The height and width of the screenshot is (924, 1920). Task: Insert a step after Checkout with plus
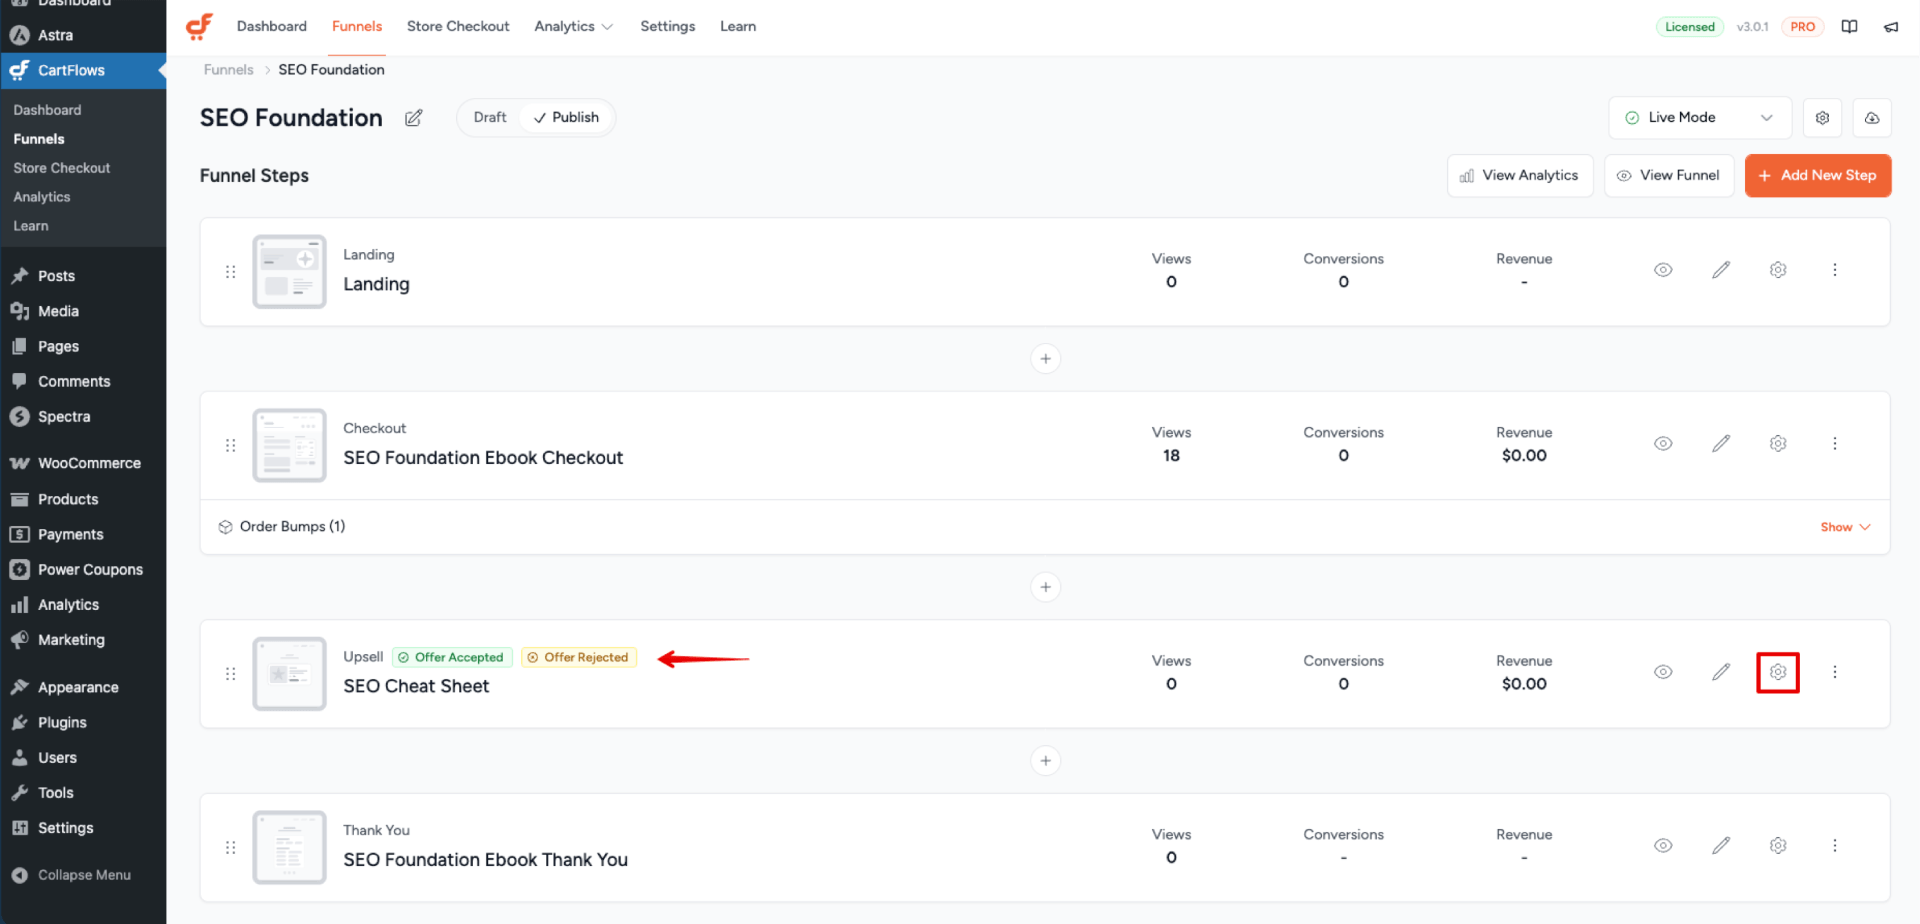(x=1045, y=587)
